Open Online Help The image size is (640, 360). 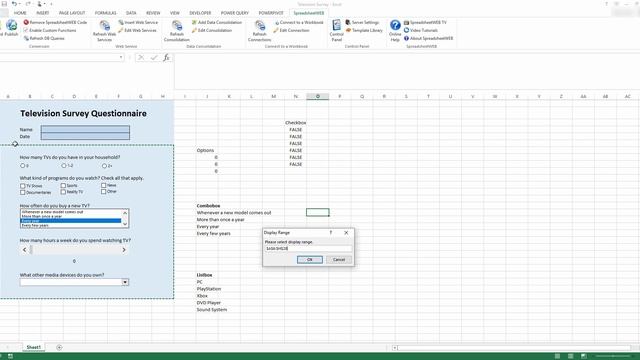pos(395,30)
